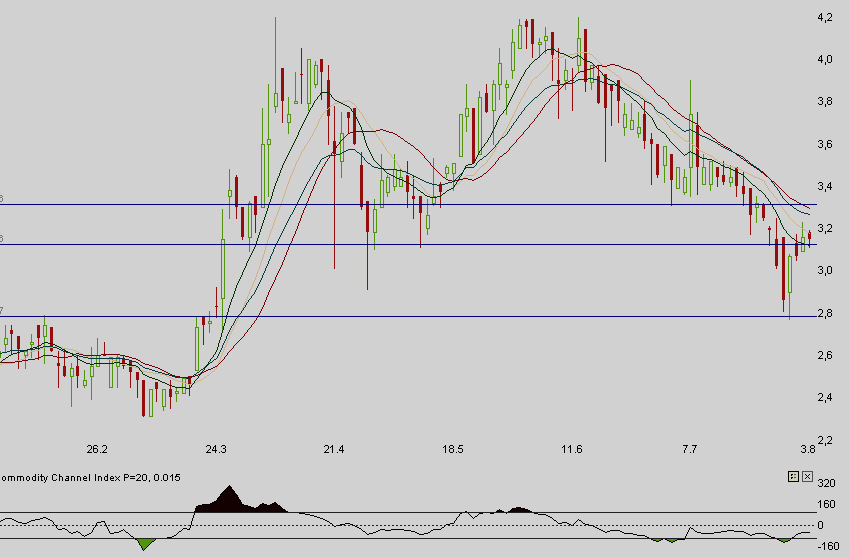849x557 pixels.
Task: Open the Commodity Channel Index settings icon
Action: point(793,477)
